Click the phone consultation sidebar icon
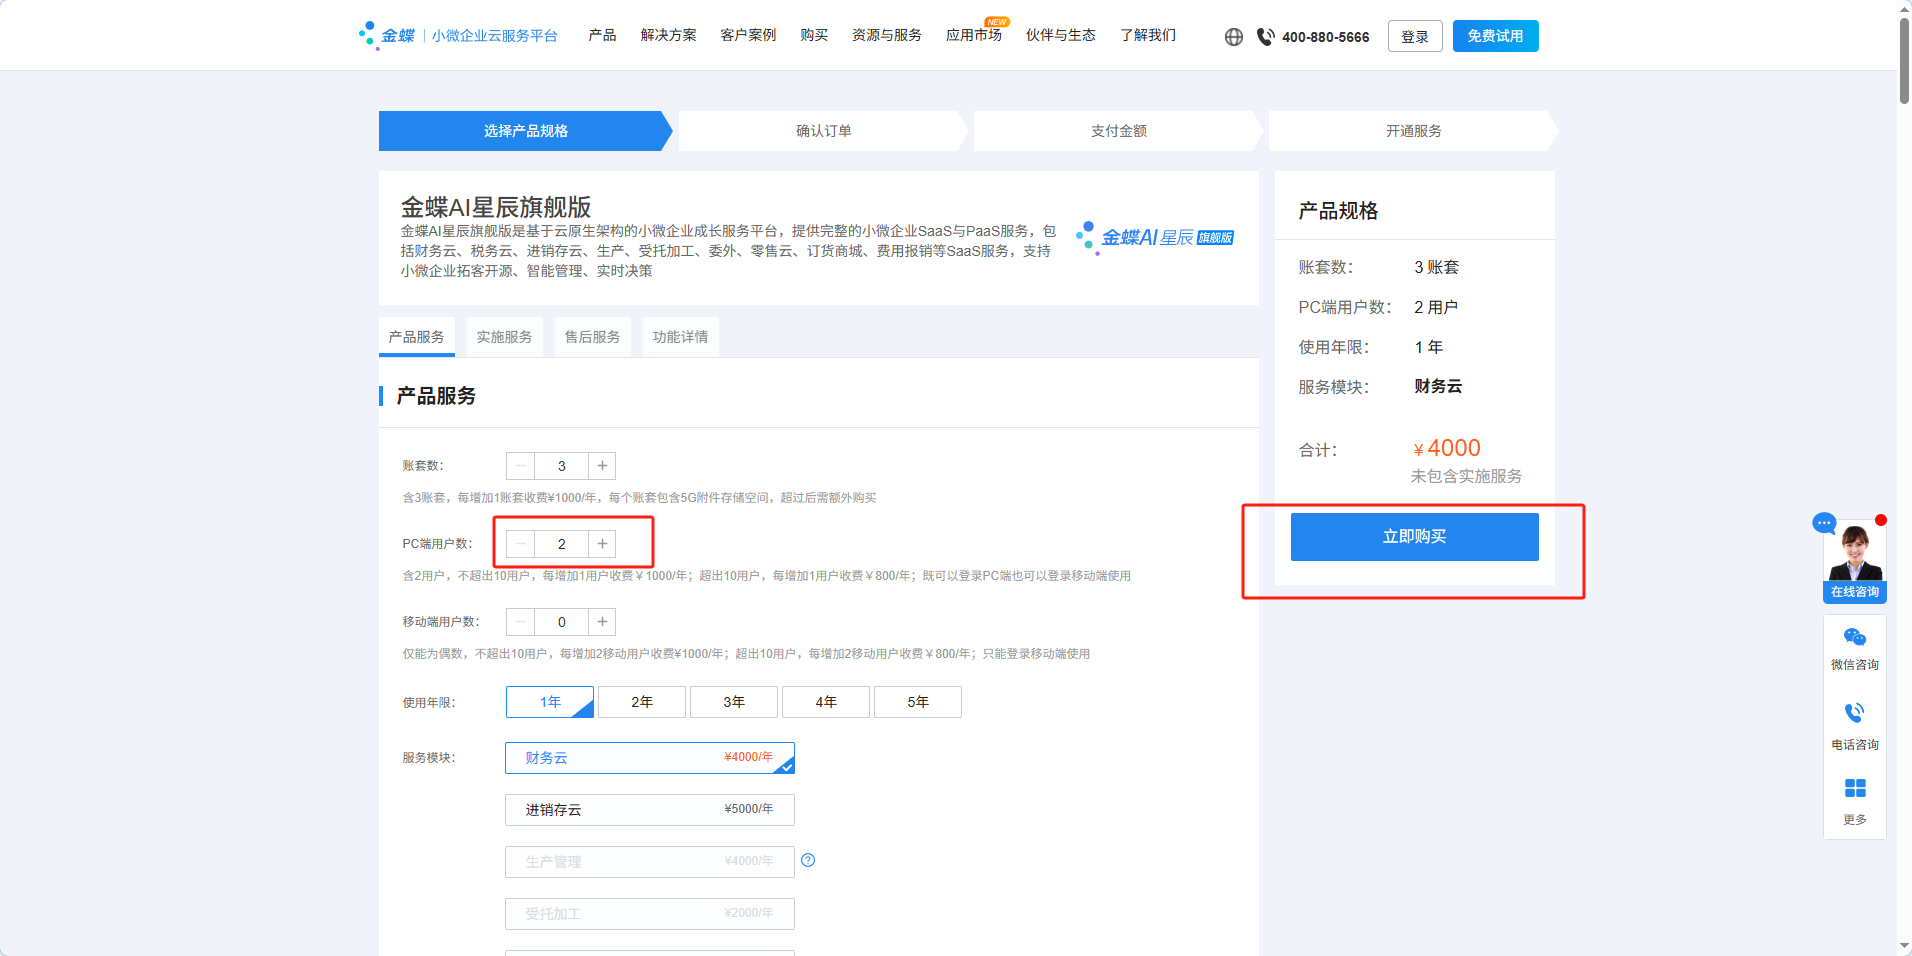The width and height of the screenshot is (1912, 956). 1854,713
